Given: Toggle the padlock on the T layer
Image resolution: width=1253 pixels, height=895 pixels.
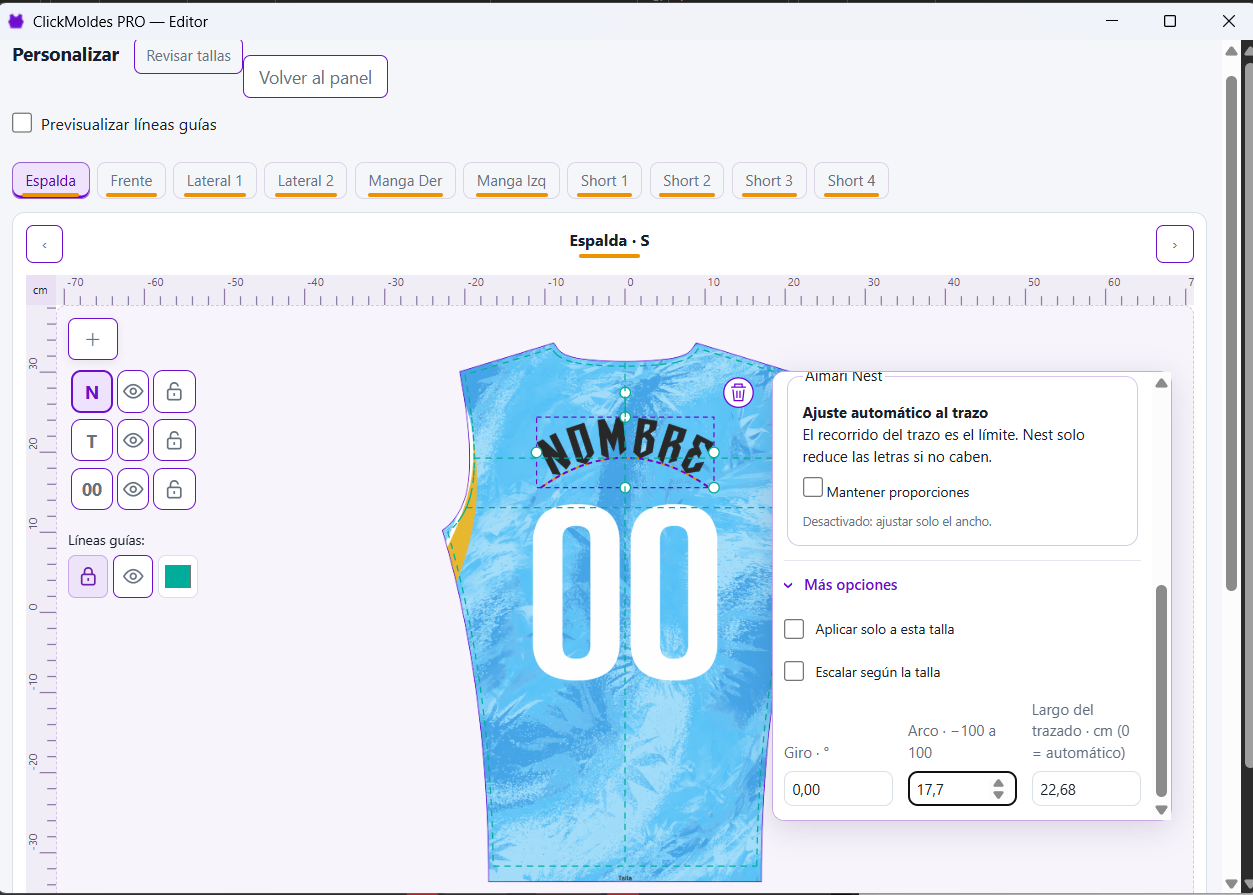Looking at the screenshot, I should [x=174, y=440].
